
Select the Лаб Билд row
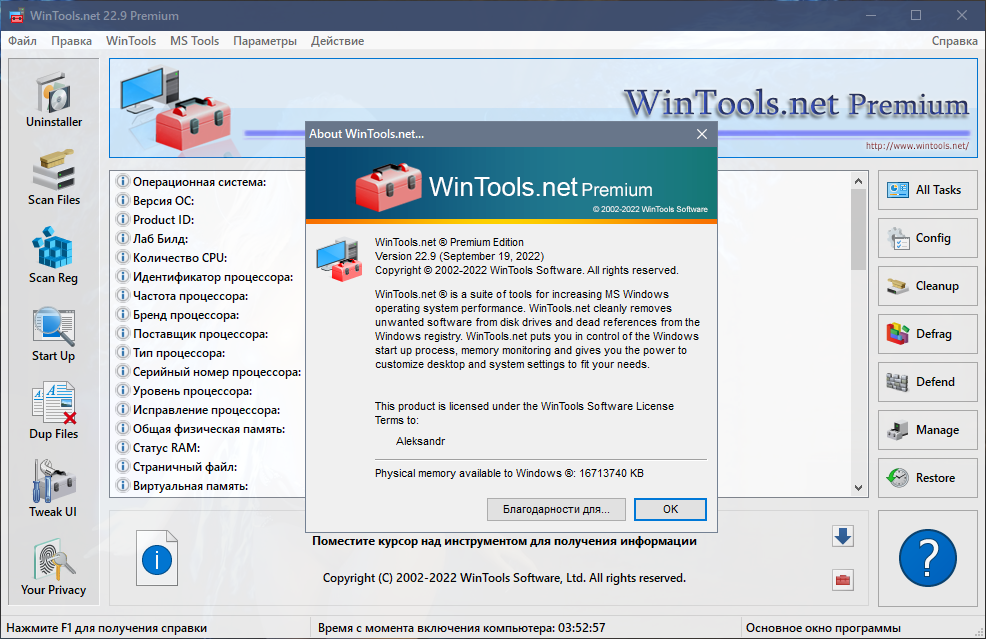coord(152,239)
